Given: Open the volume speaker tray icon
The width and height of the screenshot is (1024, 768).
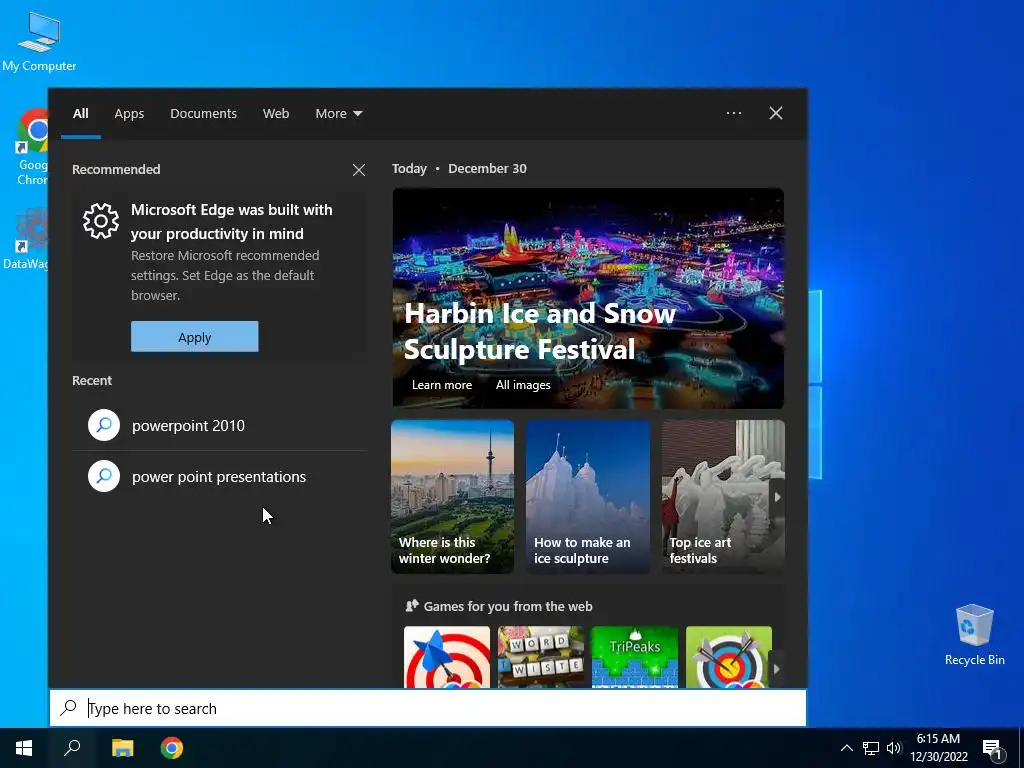Looking at the screenshot, I should pyautogui.click(x=894, y=748).
